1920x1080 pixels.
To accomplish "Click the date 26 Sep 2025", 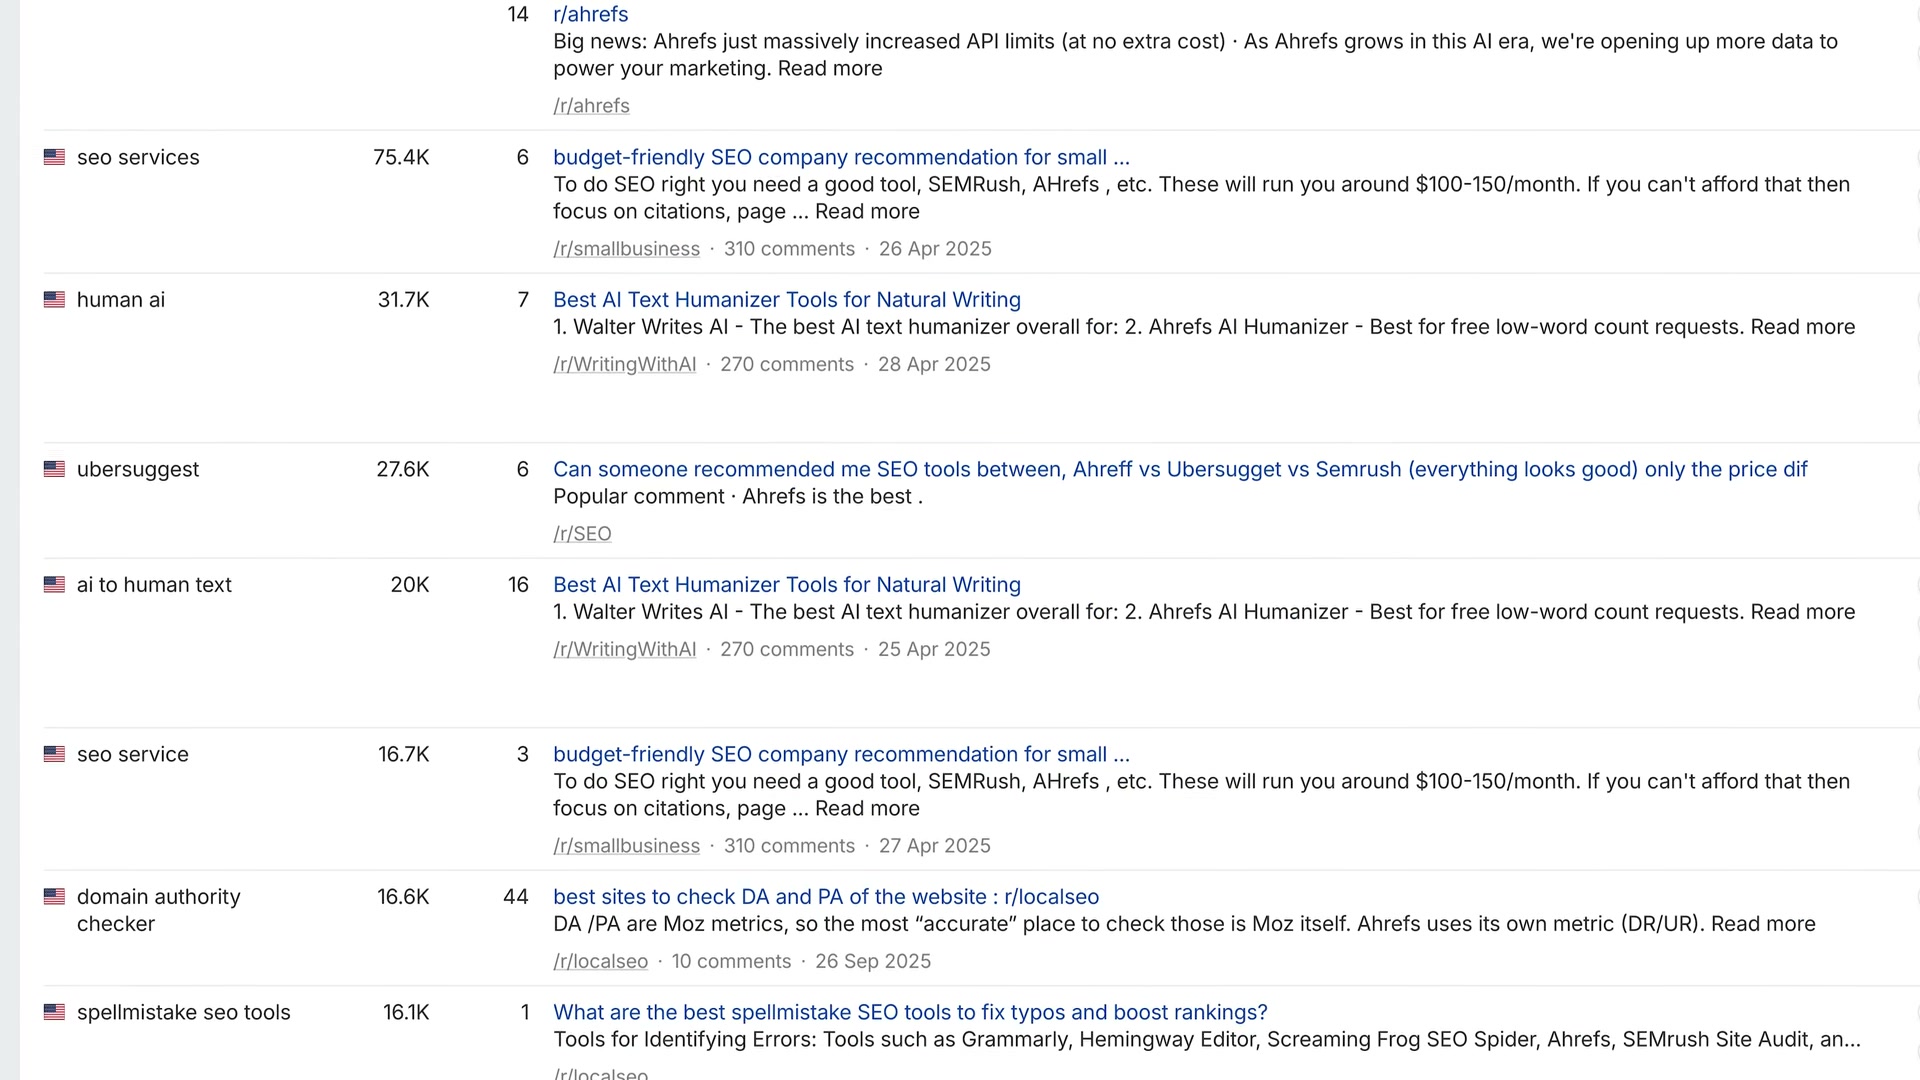I will click(873, 962).
